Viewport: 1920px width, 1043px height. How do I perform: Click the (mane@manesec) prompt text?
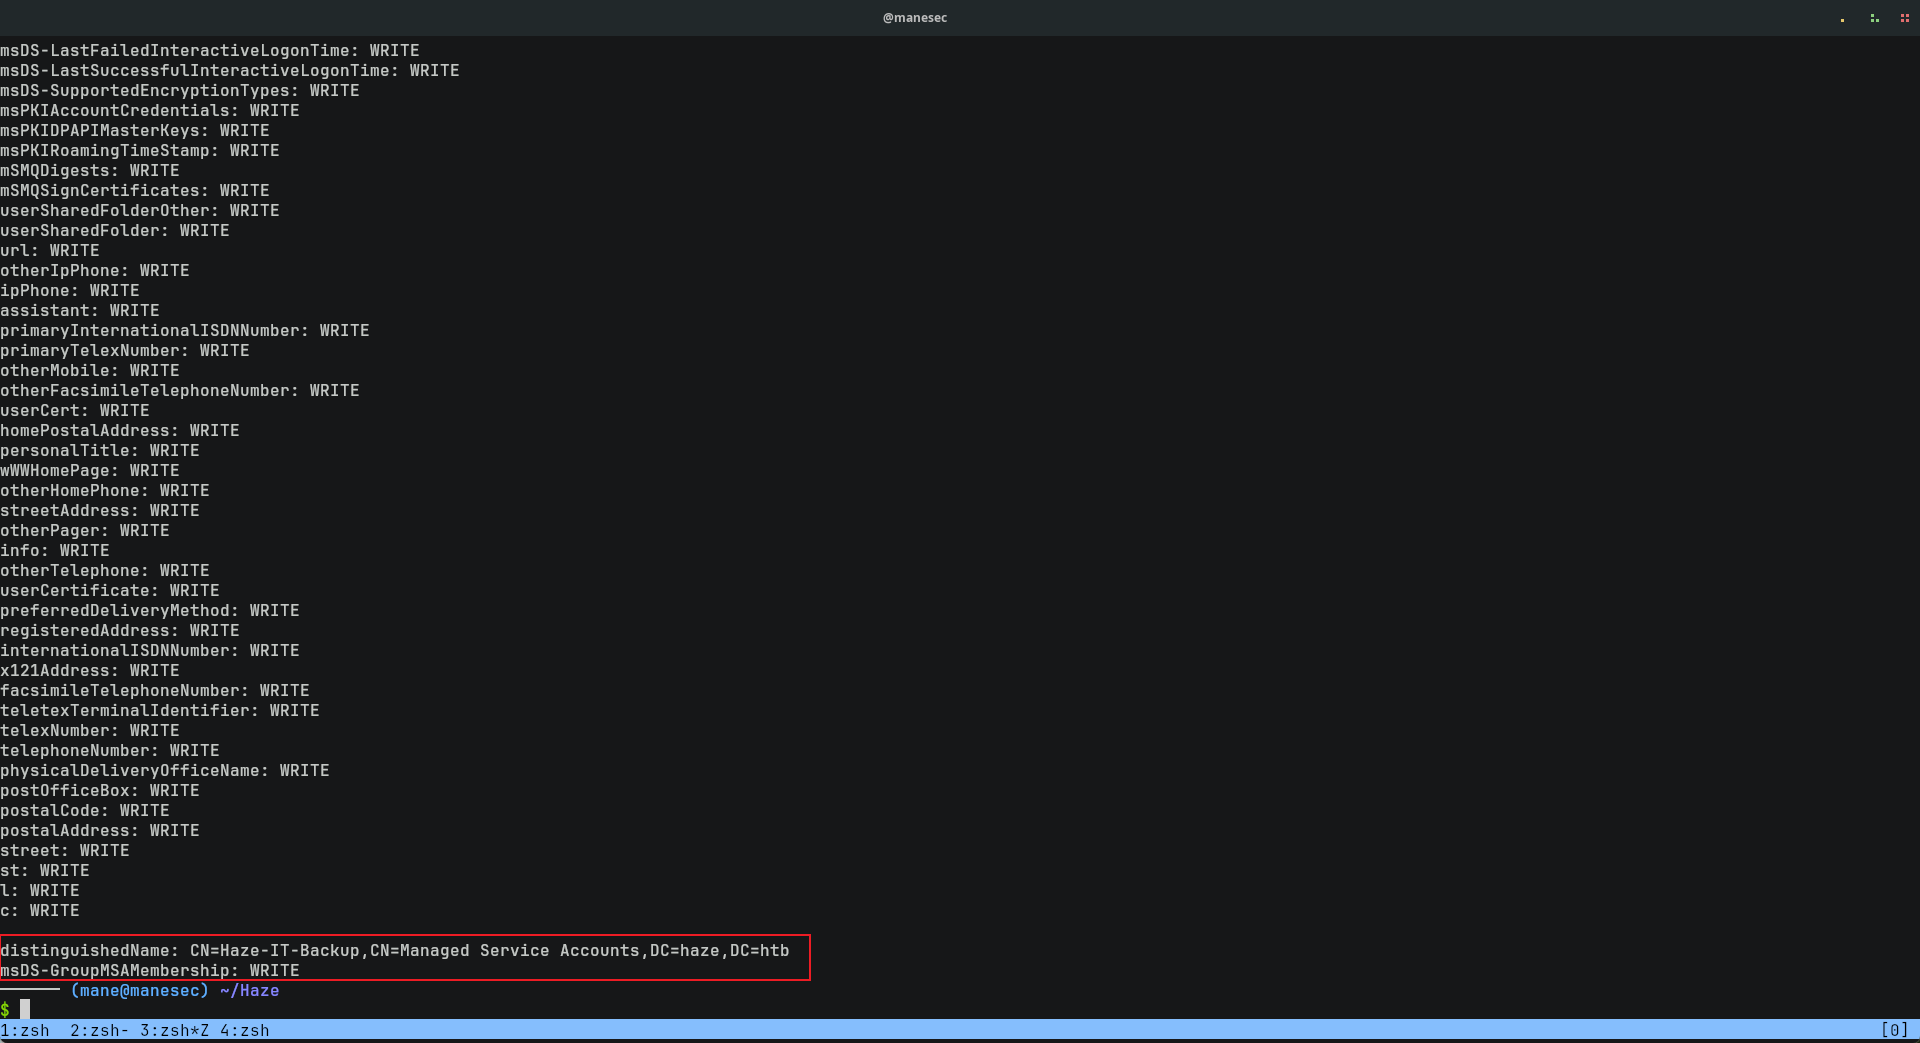point(139,990)
